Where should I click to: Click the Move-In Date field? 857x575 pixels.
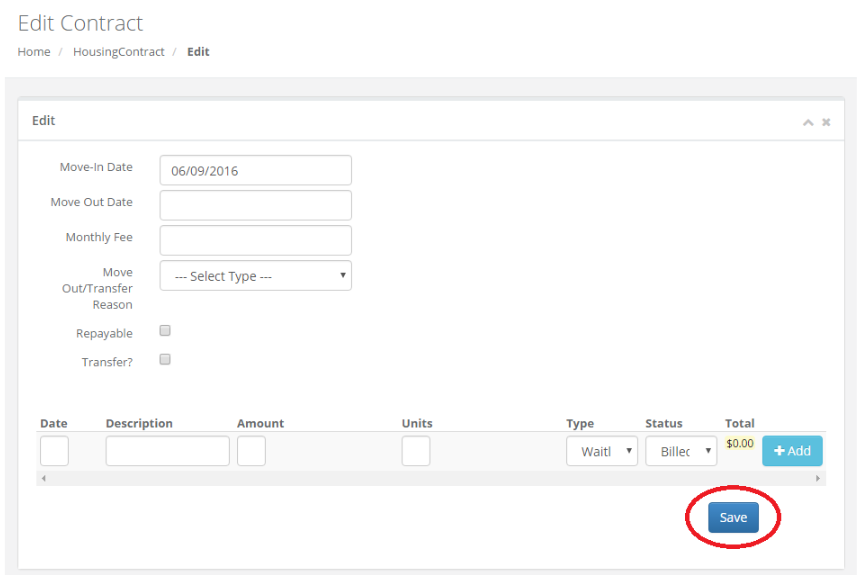tap(255, 171)
